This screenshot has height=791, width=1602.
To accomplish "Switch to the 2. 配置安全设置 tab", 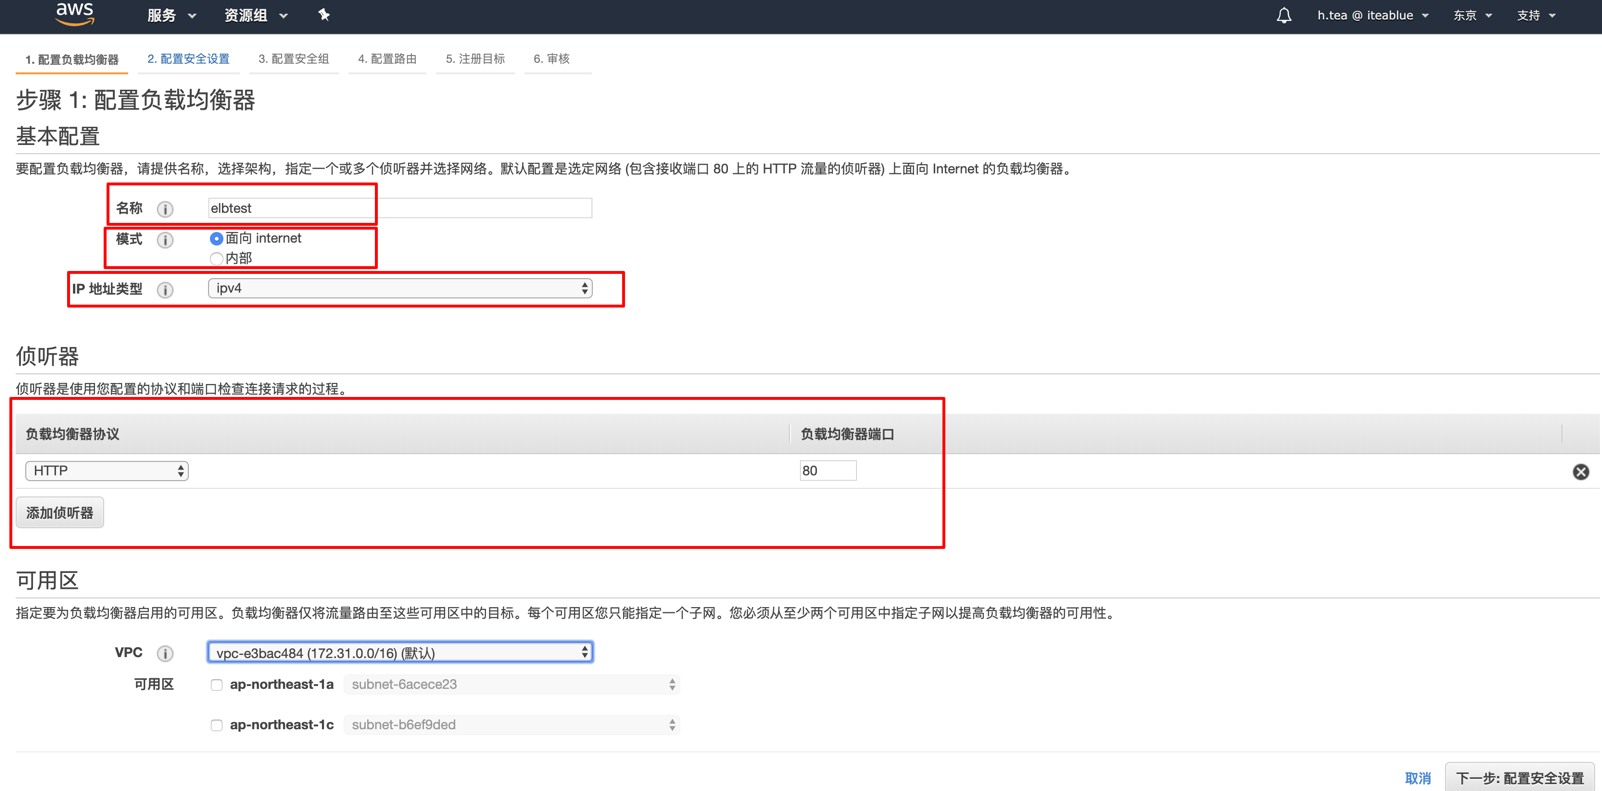I will pyautogui.click(x=188, y=59).
